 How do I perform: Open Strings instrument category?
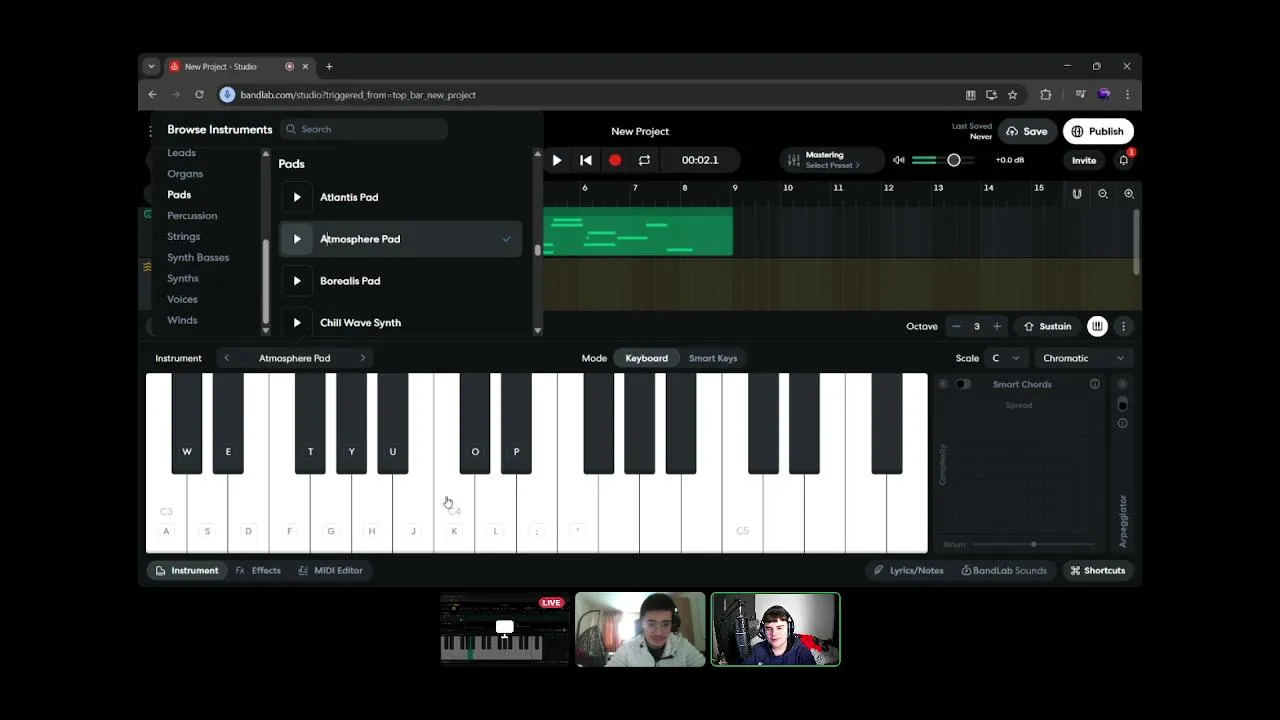point(183,237)
